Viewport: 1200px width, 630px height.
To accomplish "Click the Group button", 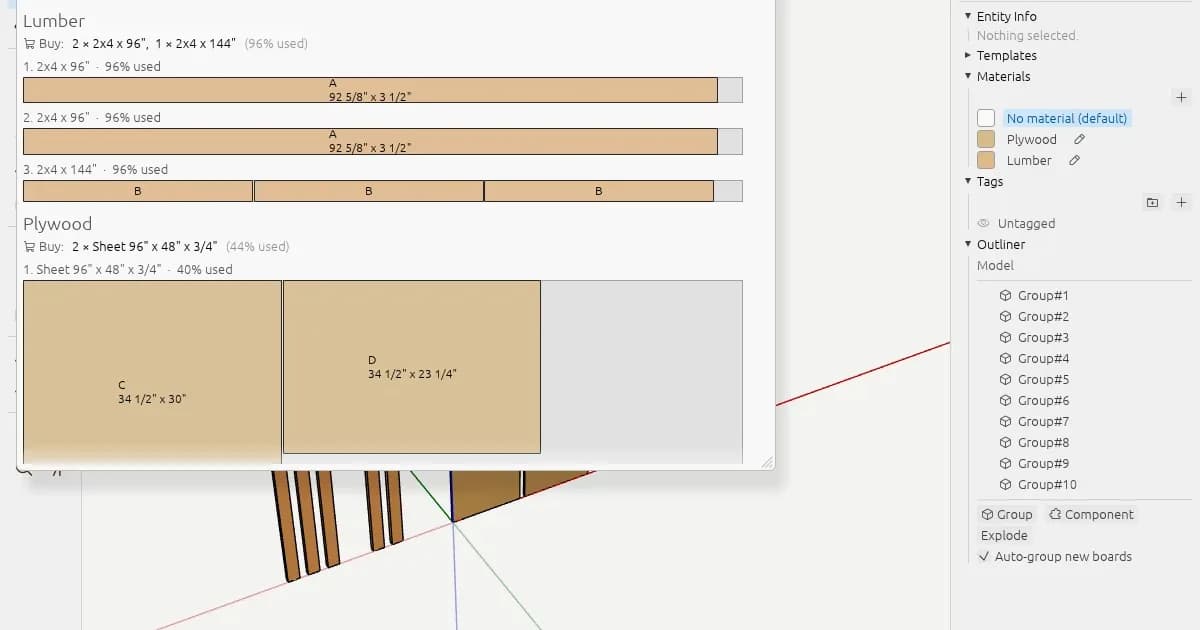I will (x=1007, y=514).
